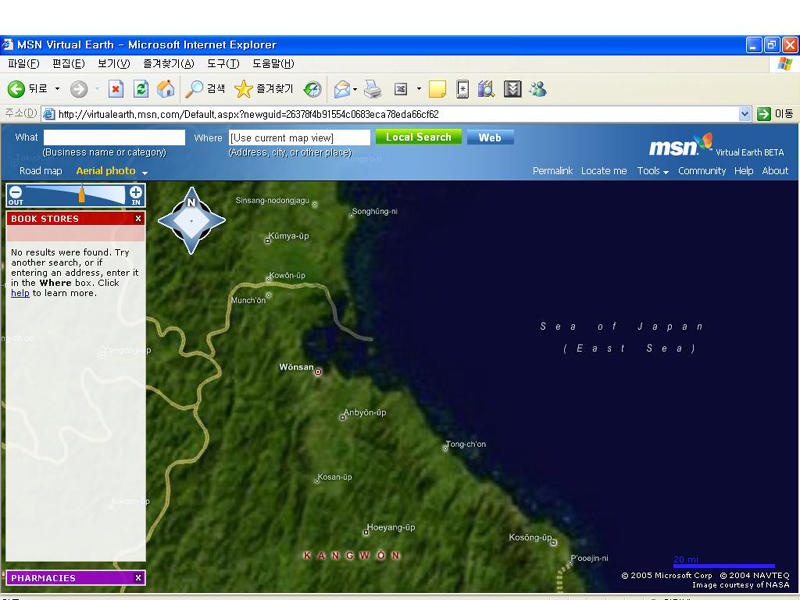Image resolution: width=800 pixels, height=600 pixels.
Task: Open the 도구(T) menu
Action: tap(222, 63)
